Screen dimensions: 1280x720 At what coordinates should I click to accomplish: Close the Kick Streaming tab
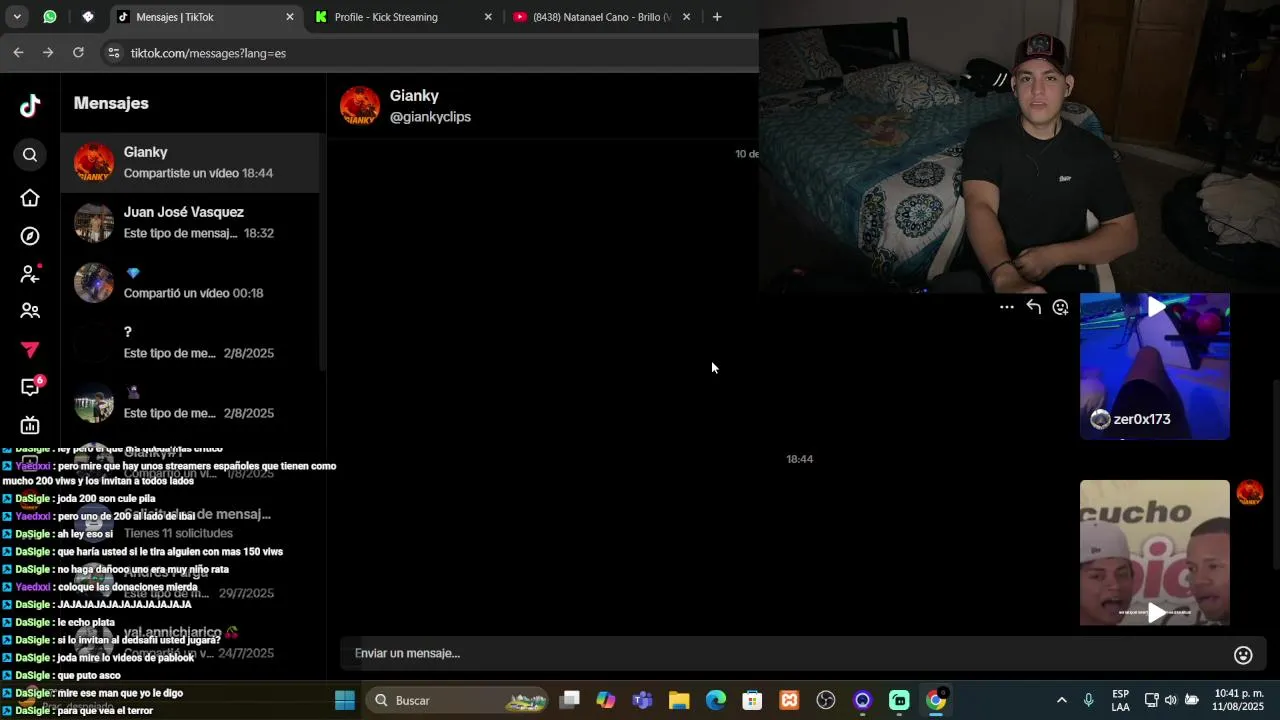click(488, 17)
